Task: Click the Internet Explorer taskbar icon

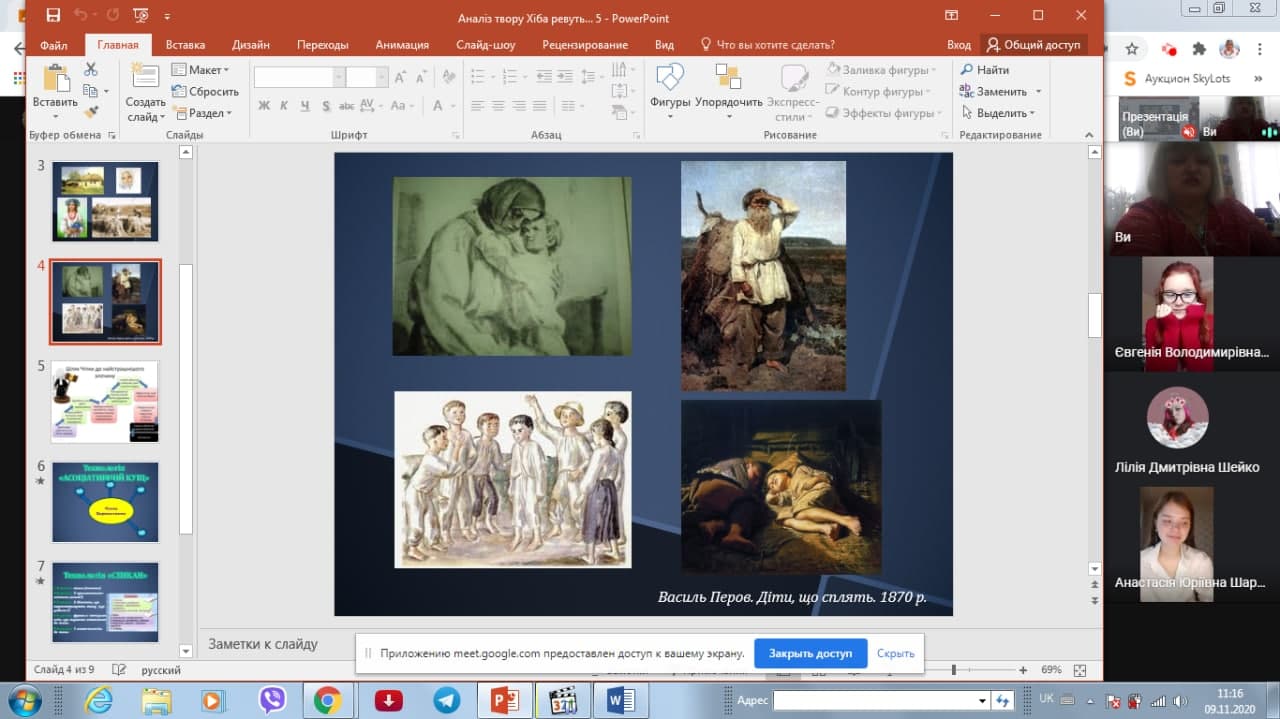Action: click(98, 700)
